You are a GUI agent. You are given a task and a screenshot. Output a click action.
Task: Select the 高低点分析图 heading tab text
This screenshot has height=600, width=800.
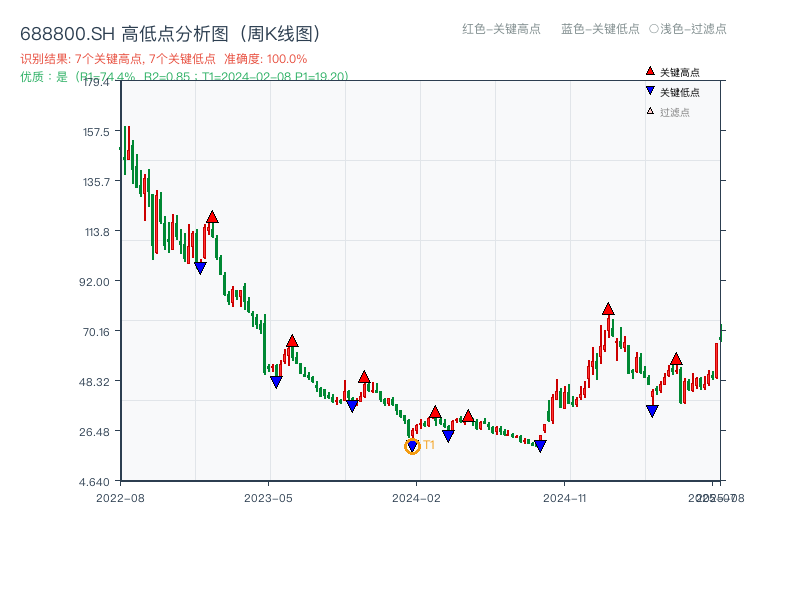pyautogui.click(x=170, y=31)
